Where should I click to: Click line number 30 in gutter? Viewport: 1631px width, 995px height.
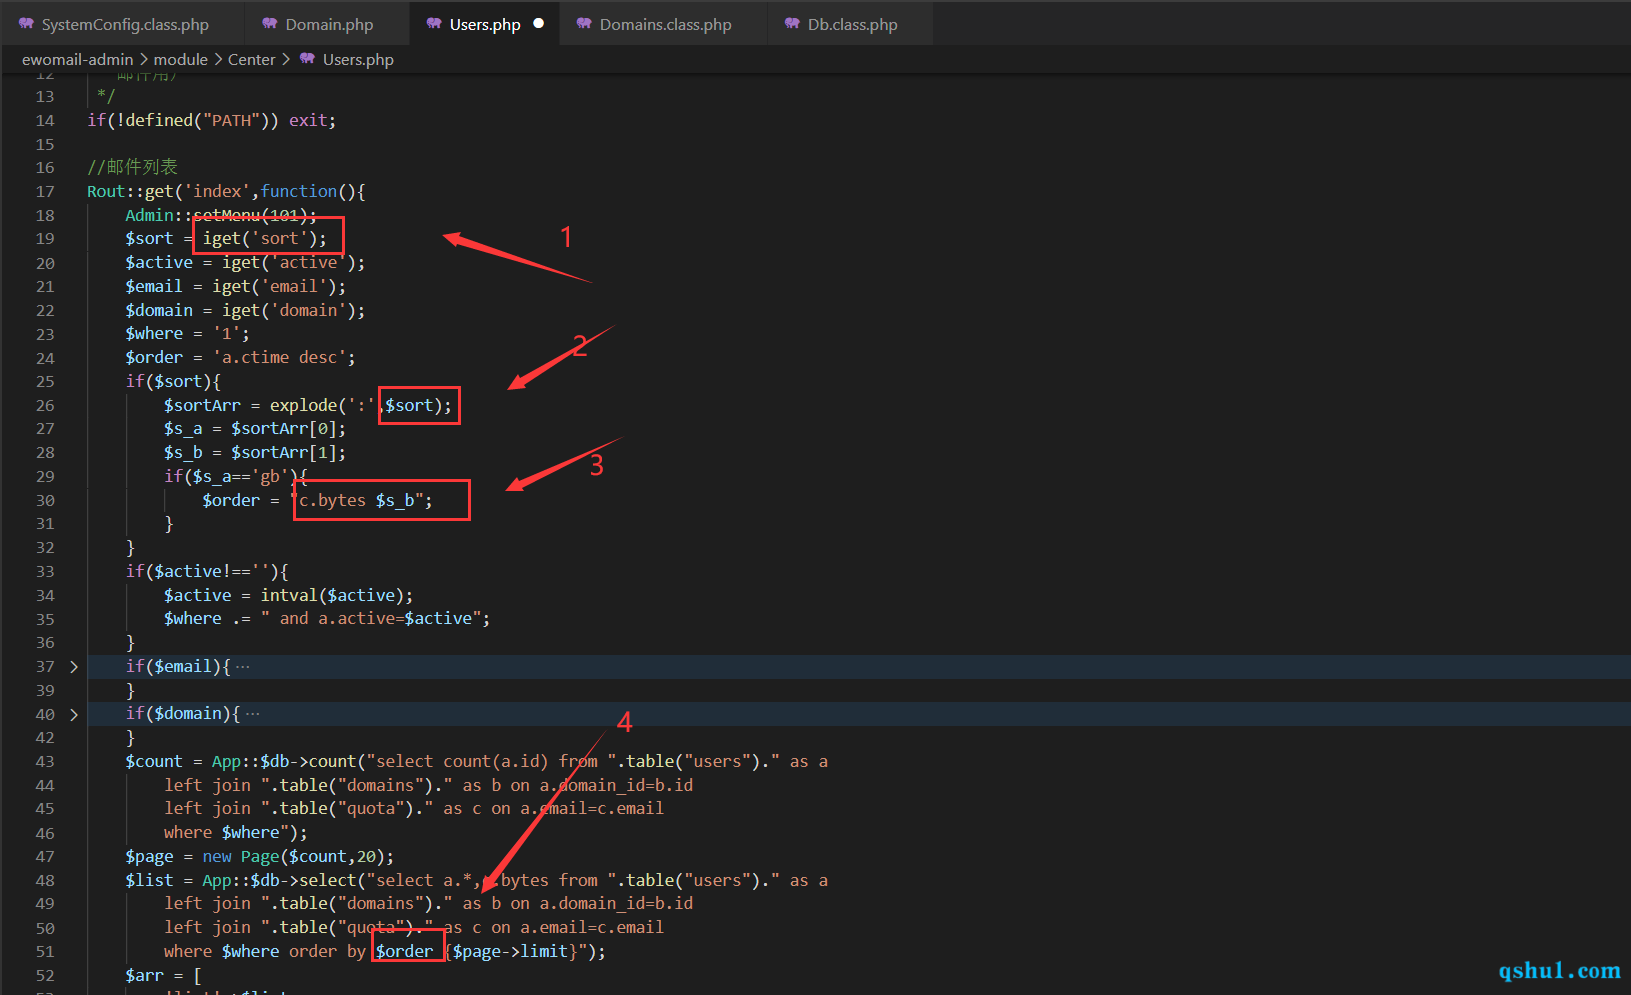pos(45,501)
